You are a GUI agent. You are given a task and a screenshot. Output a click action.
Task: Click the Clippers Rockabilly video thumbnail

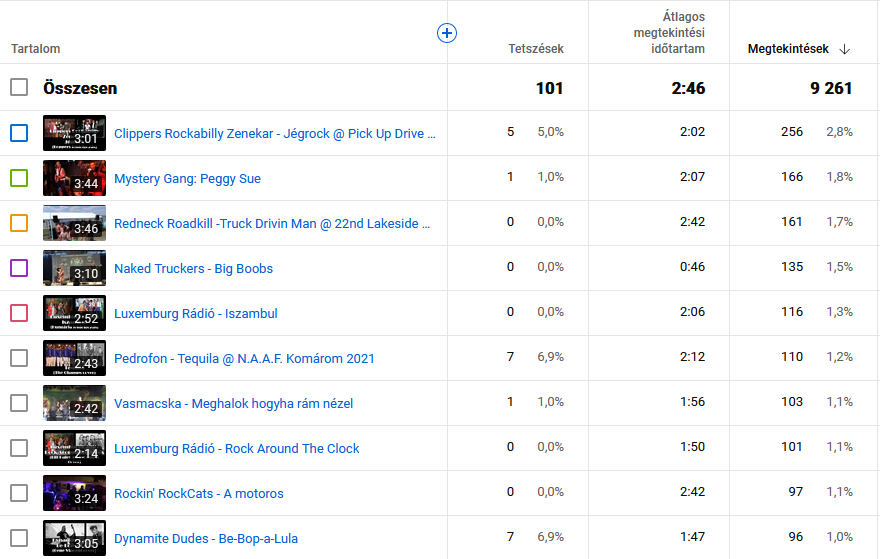pyautogui.click(x=74, y=133)
